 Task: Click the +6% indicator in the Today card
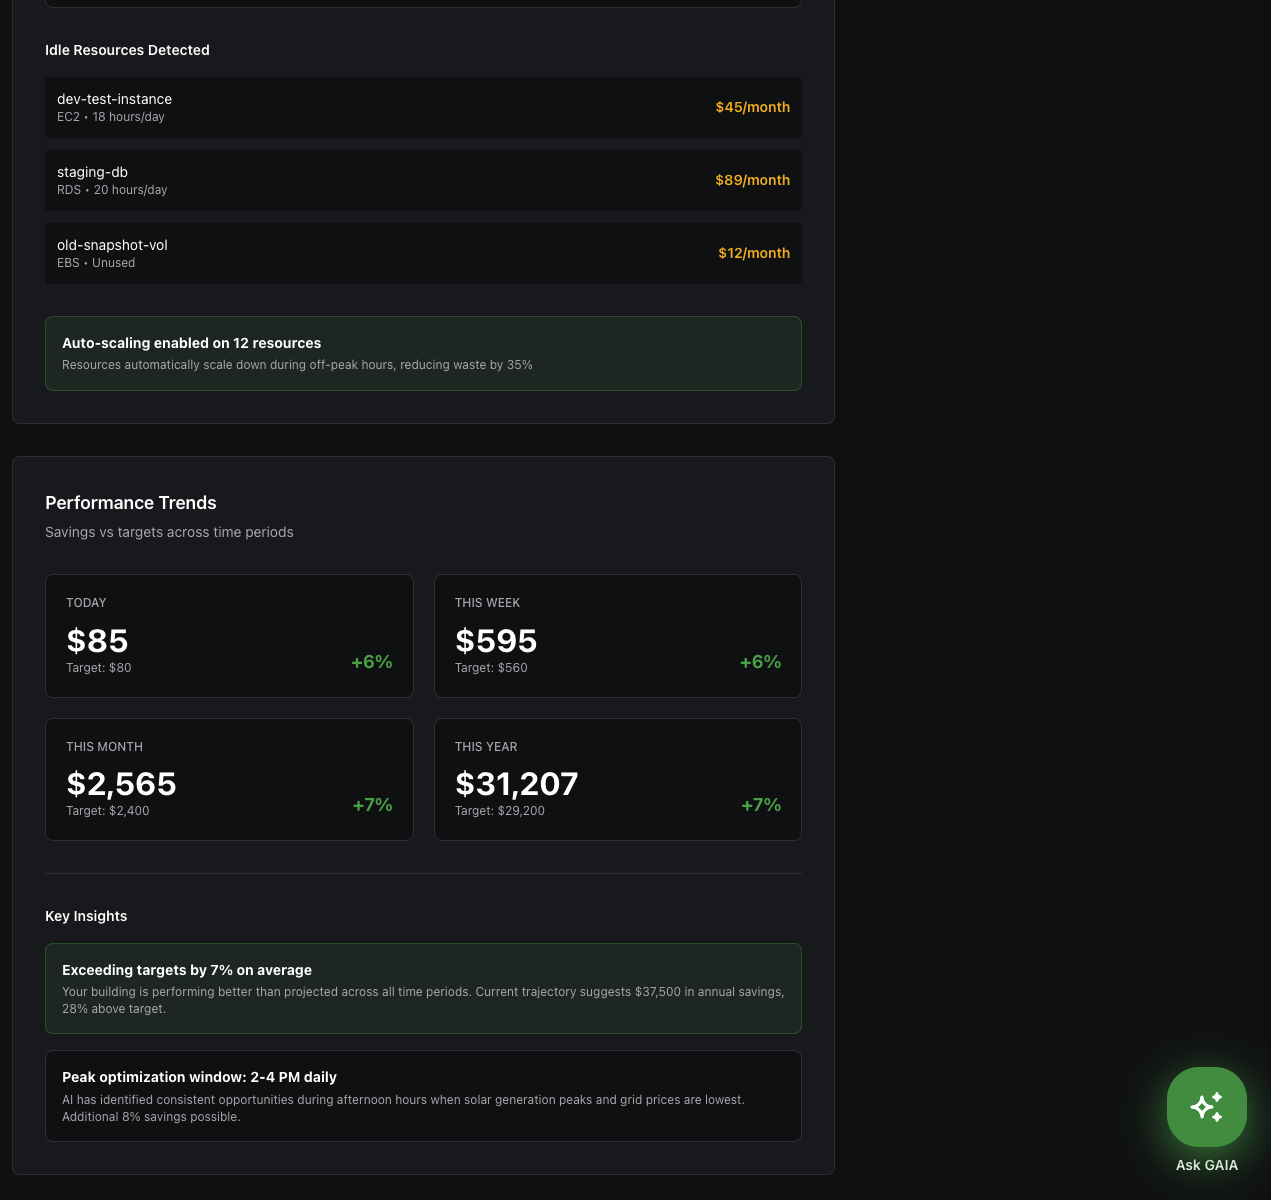point(371,662)
